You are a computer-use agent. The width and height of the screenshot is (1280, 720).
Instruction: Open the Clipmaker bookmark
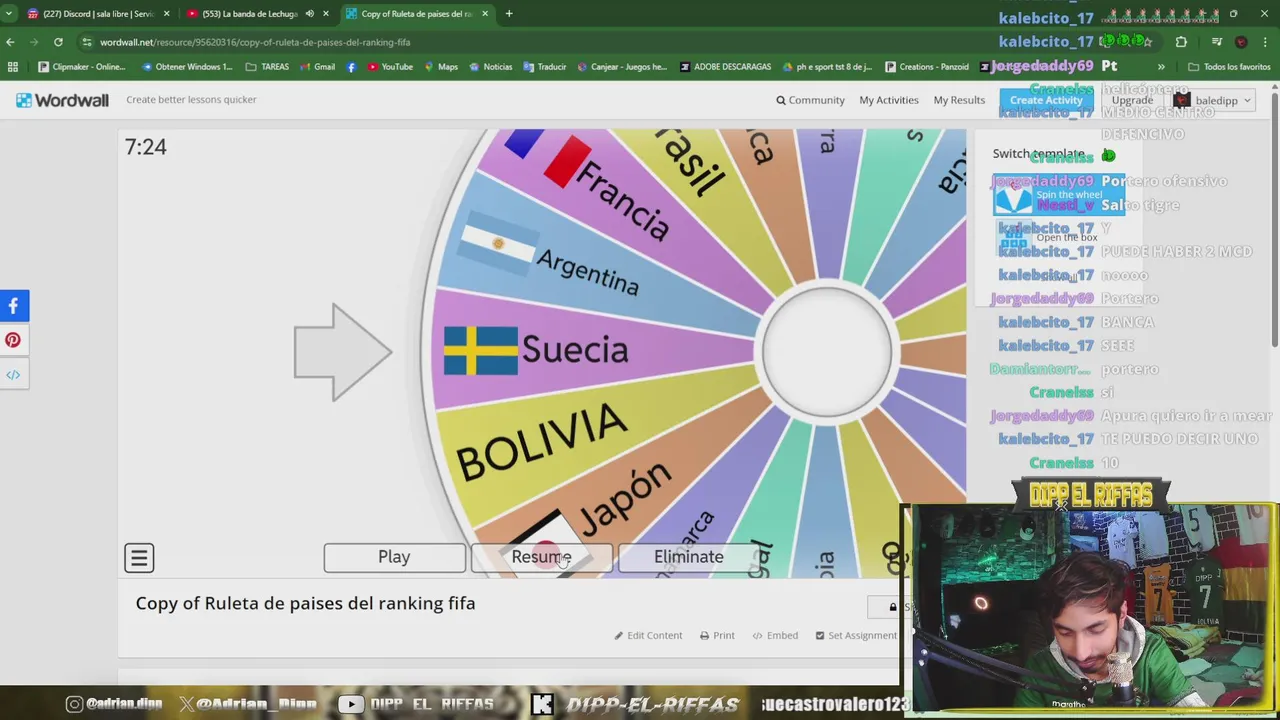pos(82,67)
